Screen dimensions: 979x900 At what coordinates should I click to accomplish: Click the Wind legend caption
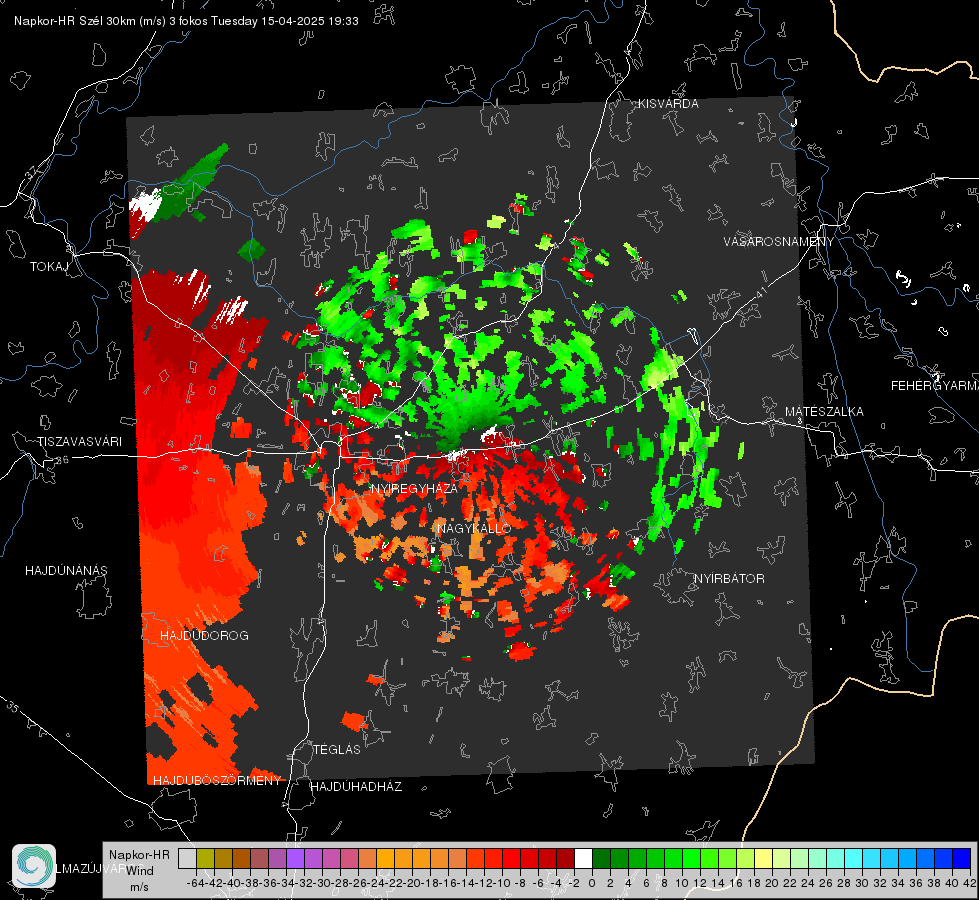[139, 871]
